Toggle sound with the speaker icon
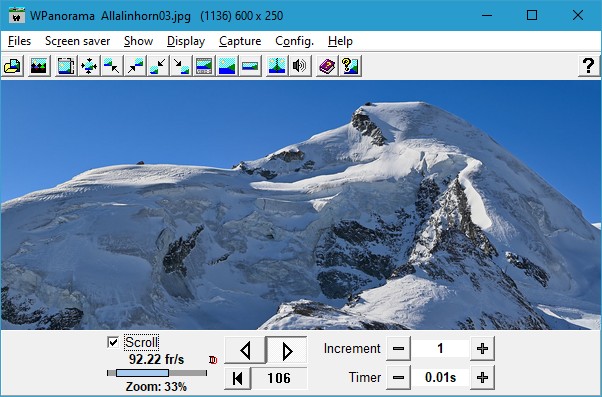The image size is (602, 397). click(x=300, y=66)
